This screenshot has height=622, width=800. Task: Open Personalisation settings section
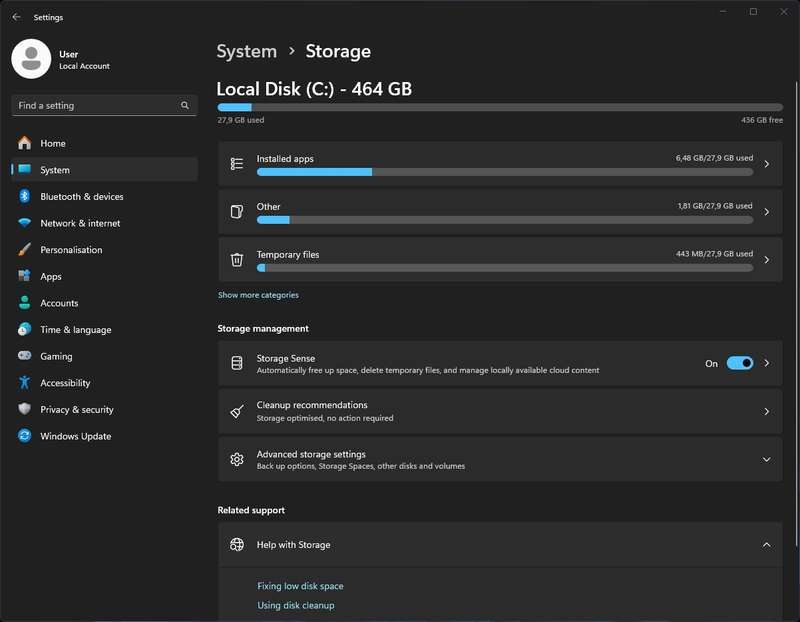coord(104,249)
